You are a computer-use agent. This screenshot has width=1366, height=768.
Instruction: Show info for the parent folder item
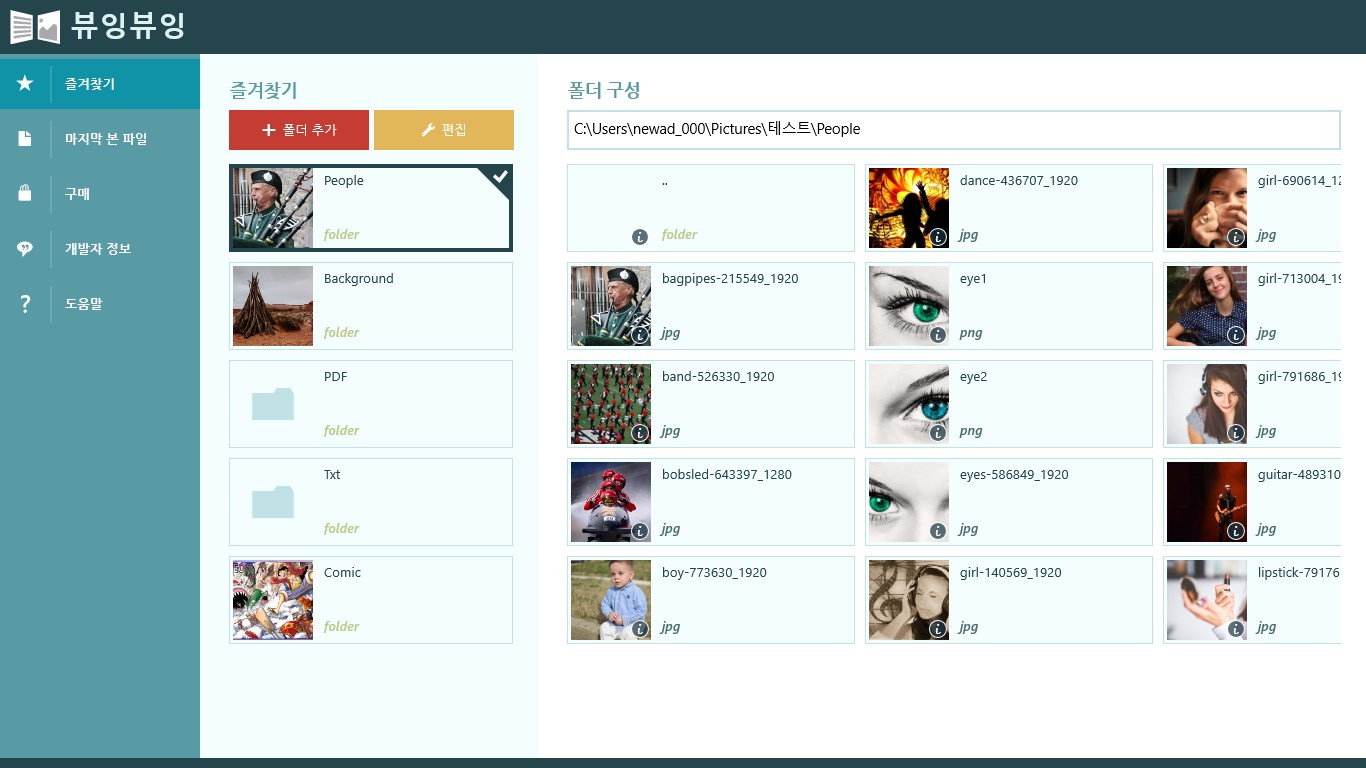tap(640, 237)
